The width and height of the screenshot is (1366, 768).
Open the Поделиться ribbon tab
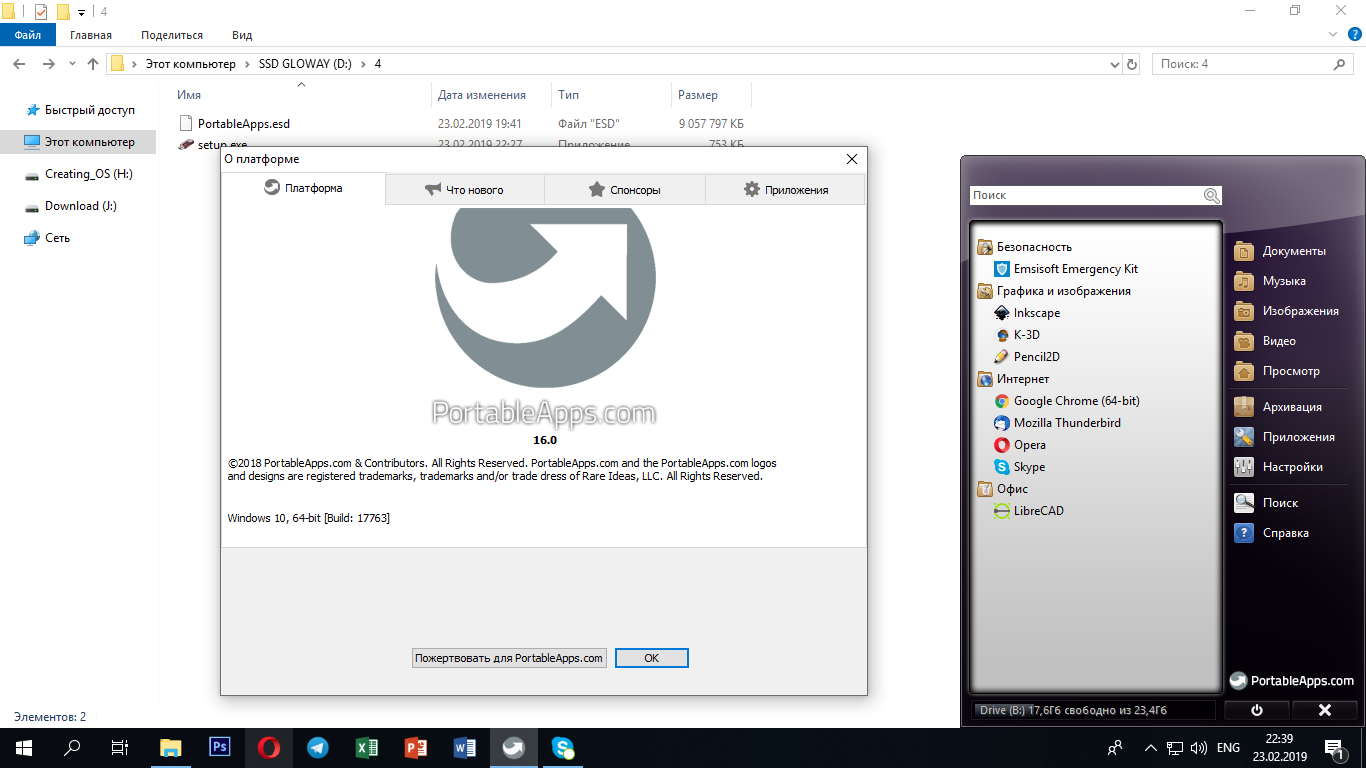coord(172,35)
